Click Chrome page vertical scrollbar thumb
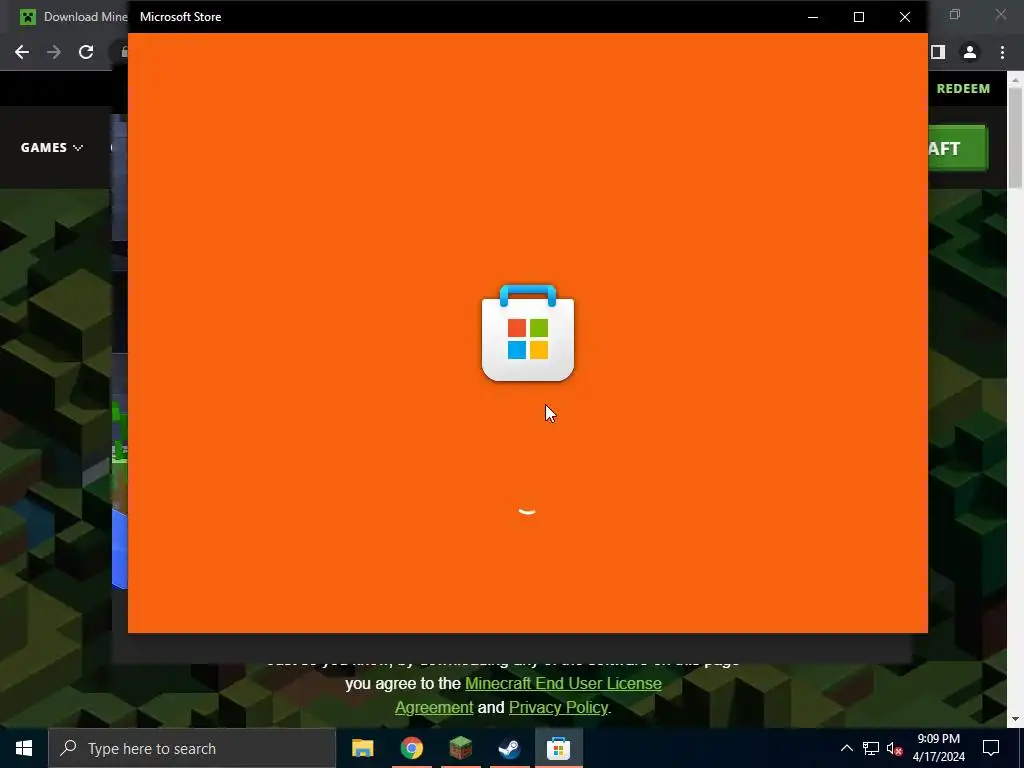 1016,137
